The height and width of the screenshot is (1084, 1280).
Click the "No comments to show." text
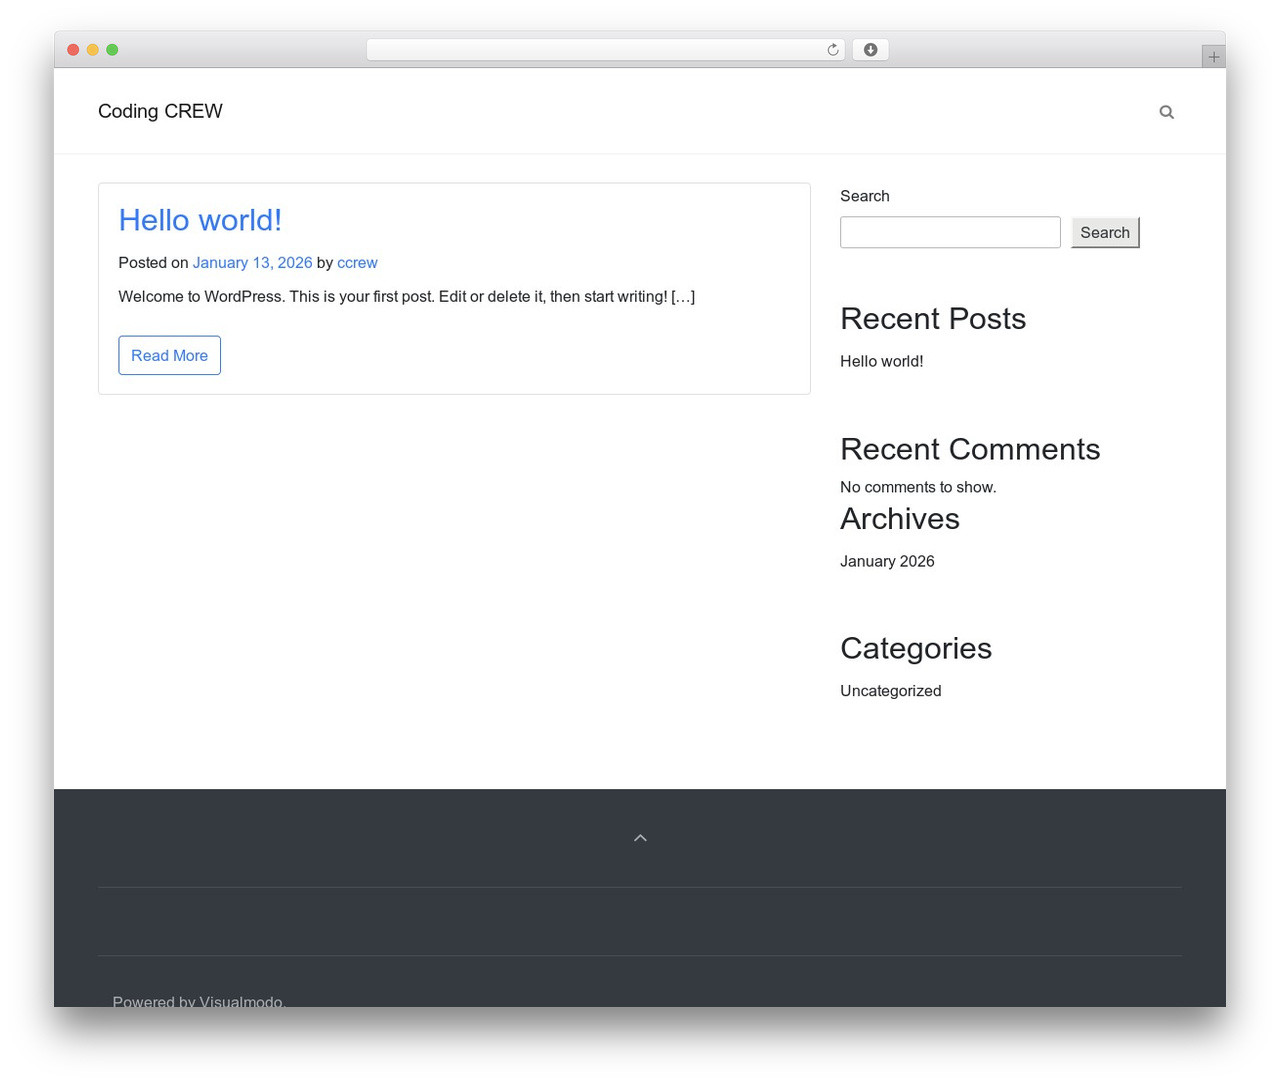tap(918, 487)
